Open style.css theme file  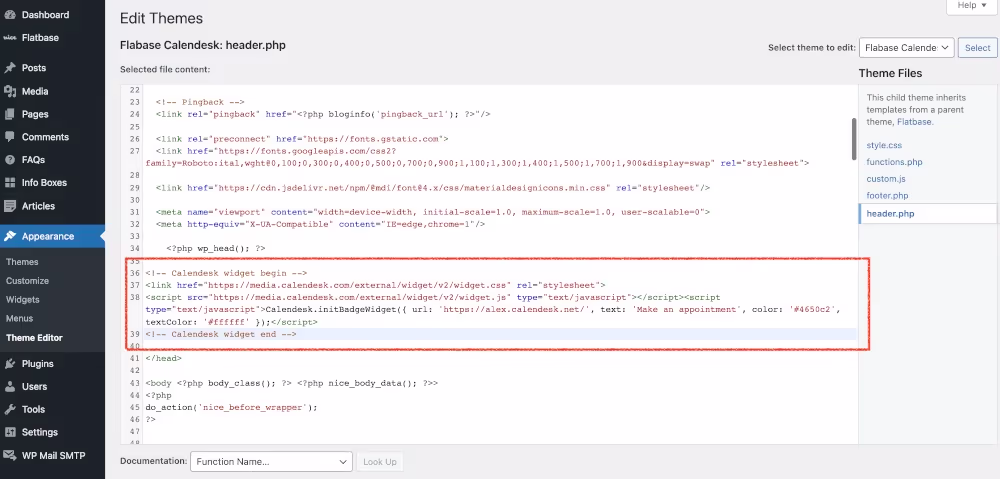[x=884, y=145]
